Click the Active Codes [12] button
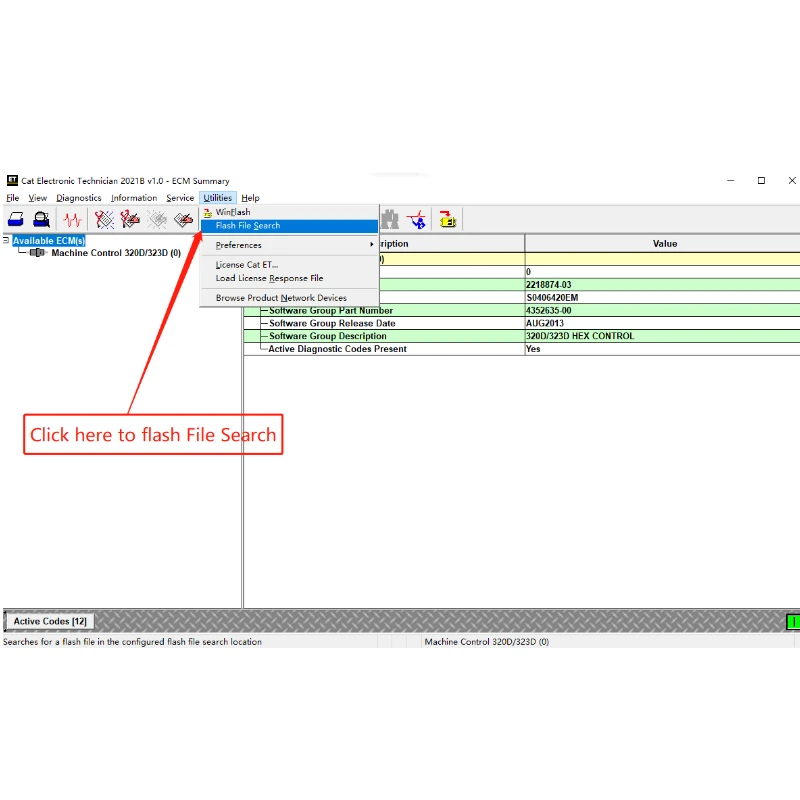Viewport: 800px width, 800px height. point(50,621)
